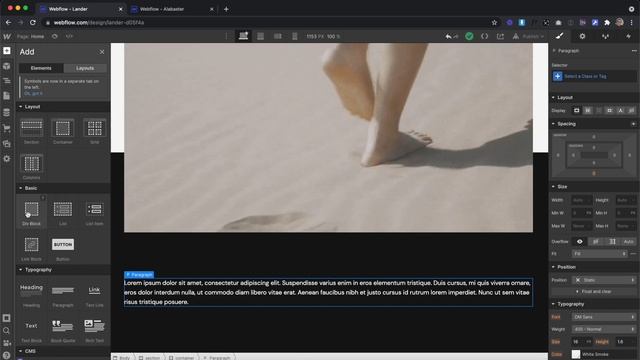The width and height of the screenshot is (640, 360).
Task: Switch to the Layouts tab
Action: (85, 68)
